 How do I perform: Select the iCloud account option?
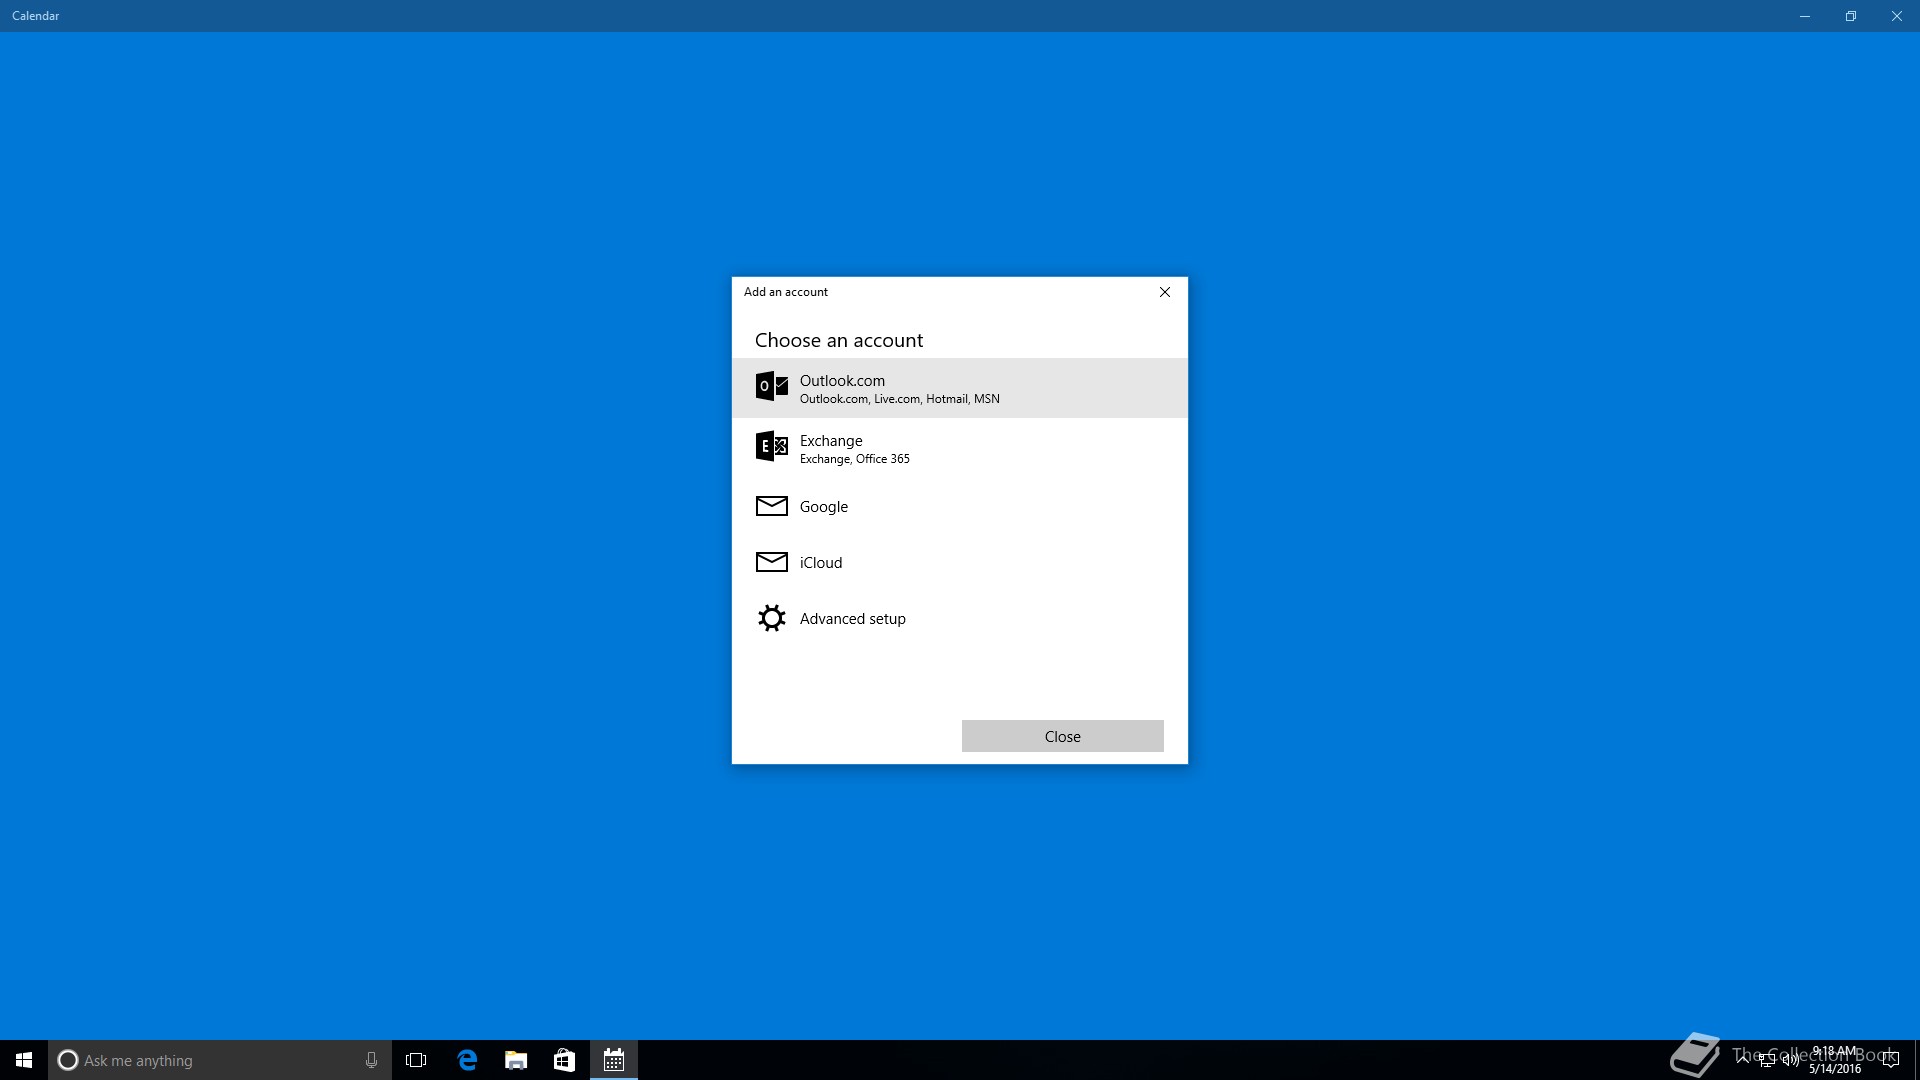[960, 562]
